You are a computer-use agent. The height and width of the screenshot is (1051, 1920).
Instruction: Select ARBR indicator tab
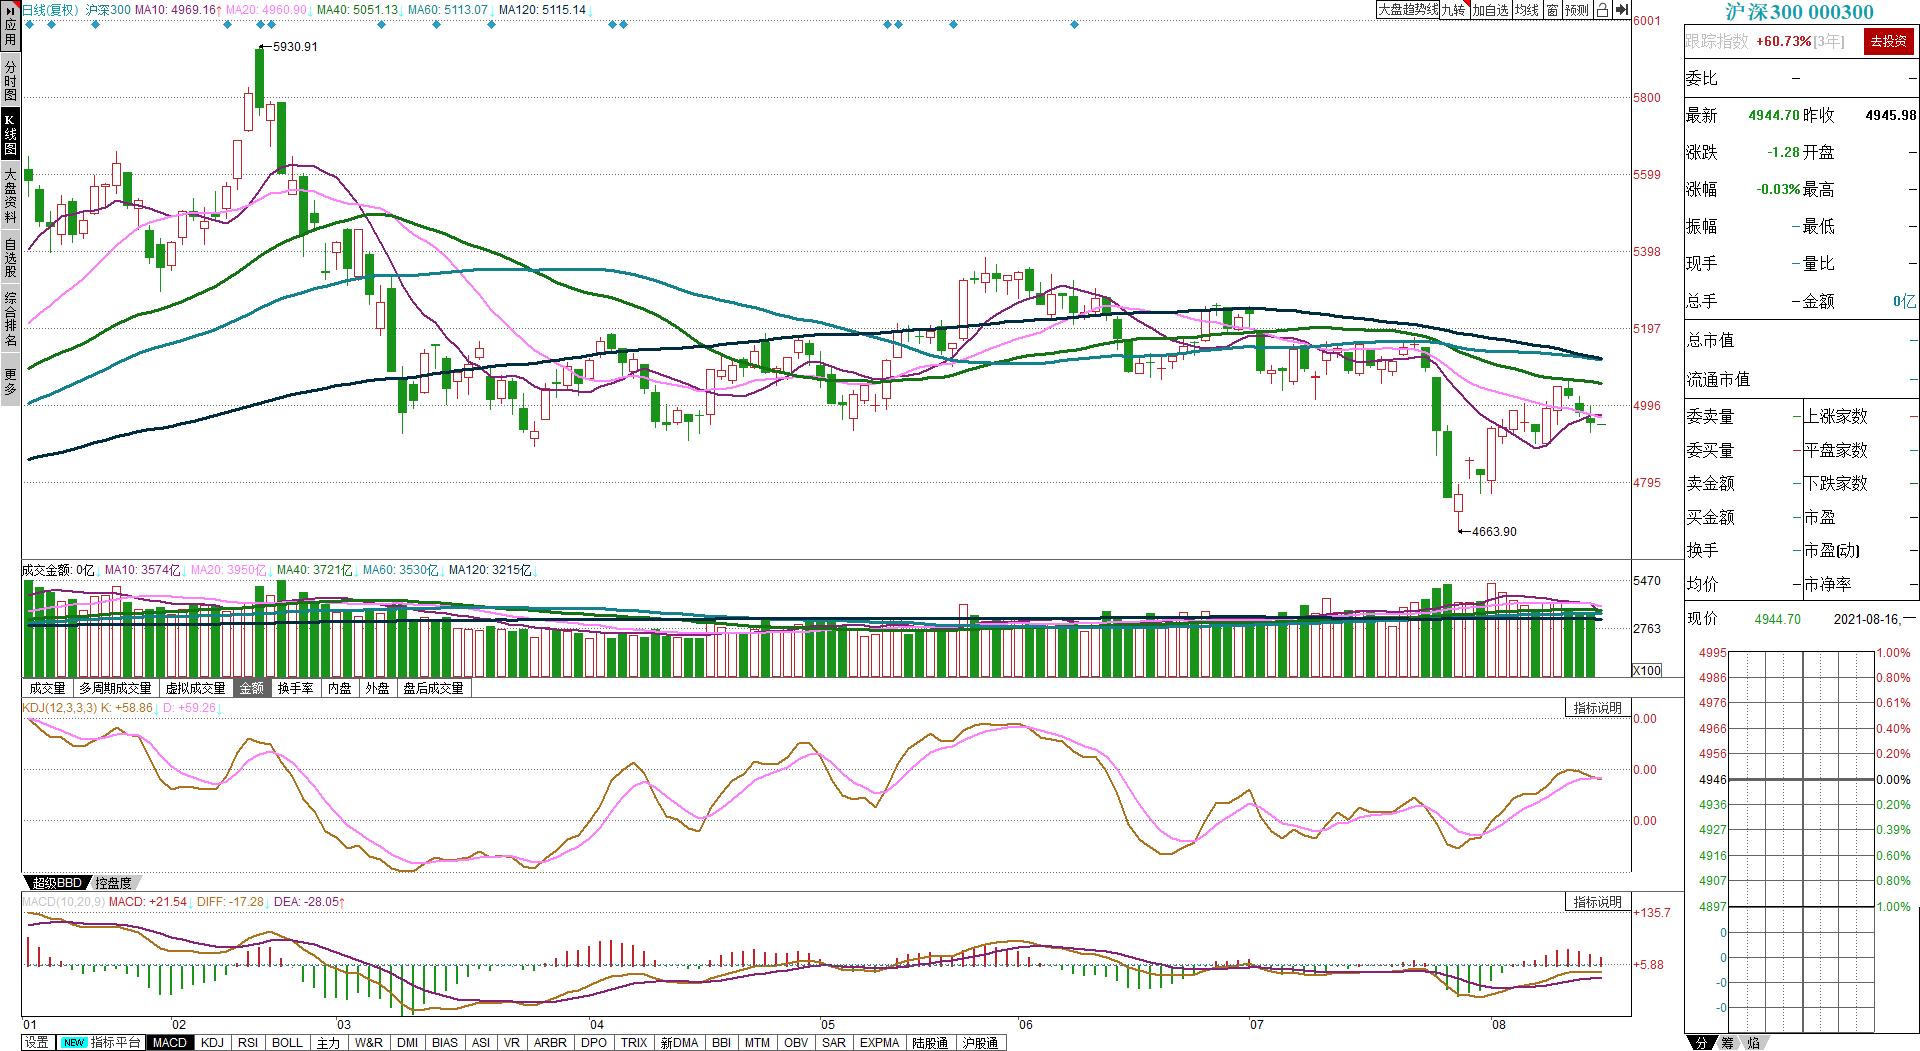pyautogui.click(x=550, y=1042)
